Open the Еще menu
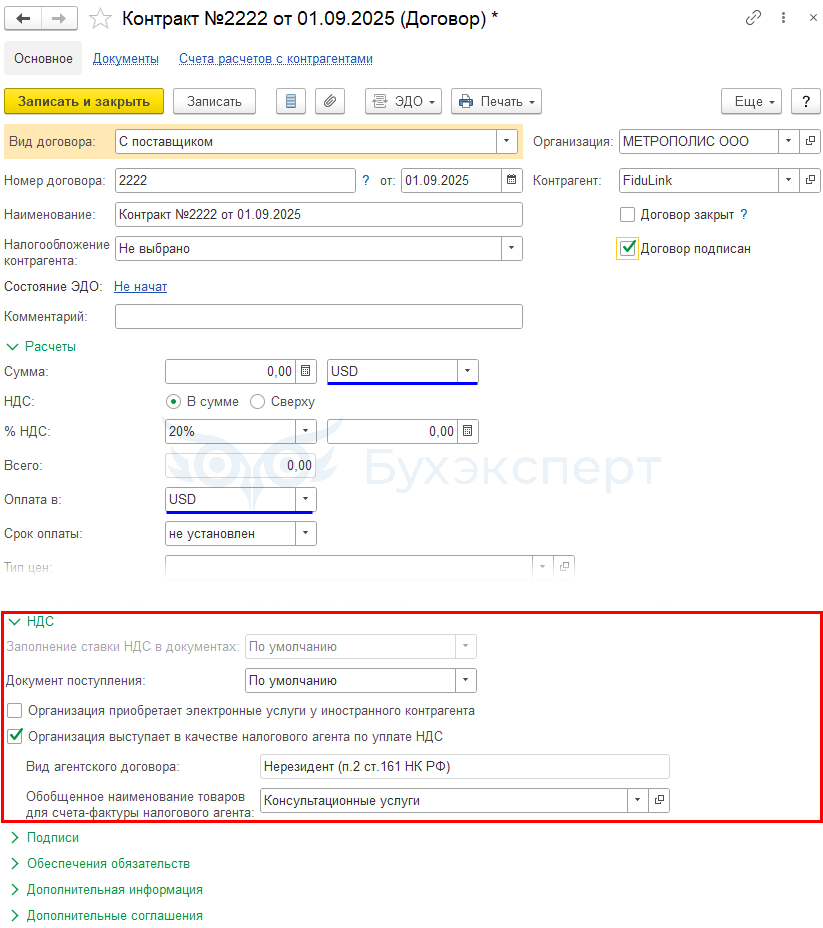Image resolution: width=823 pixels, height=928 pixels. pyautogui.click(x=751, y=101)
